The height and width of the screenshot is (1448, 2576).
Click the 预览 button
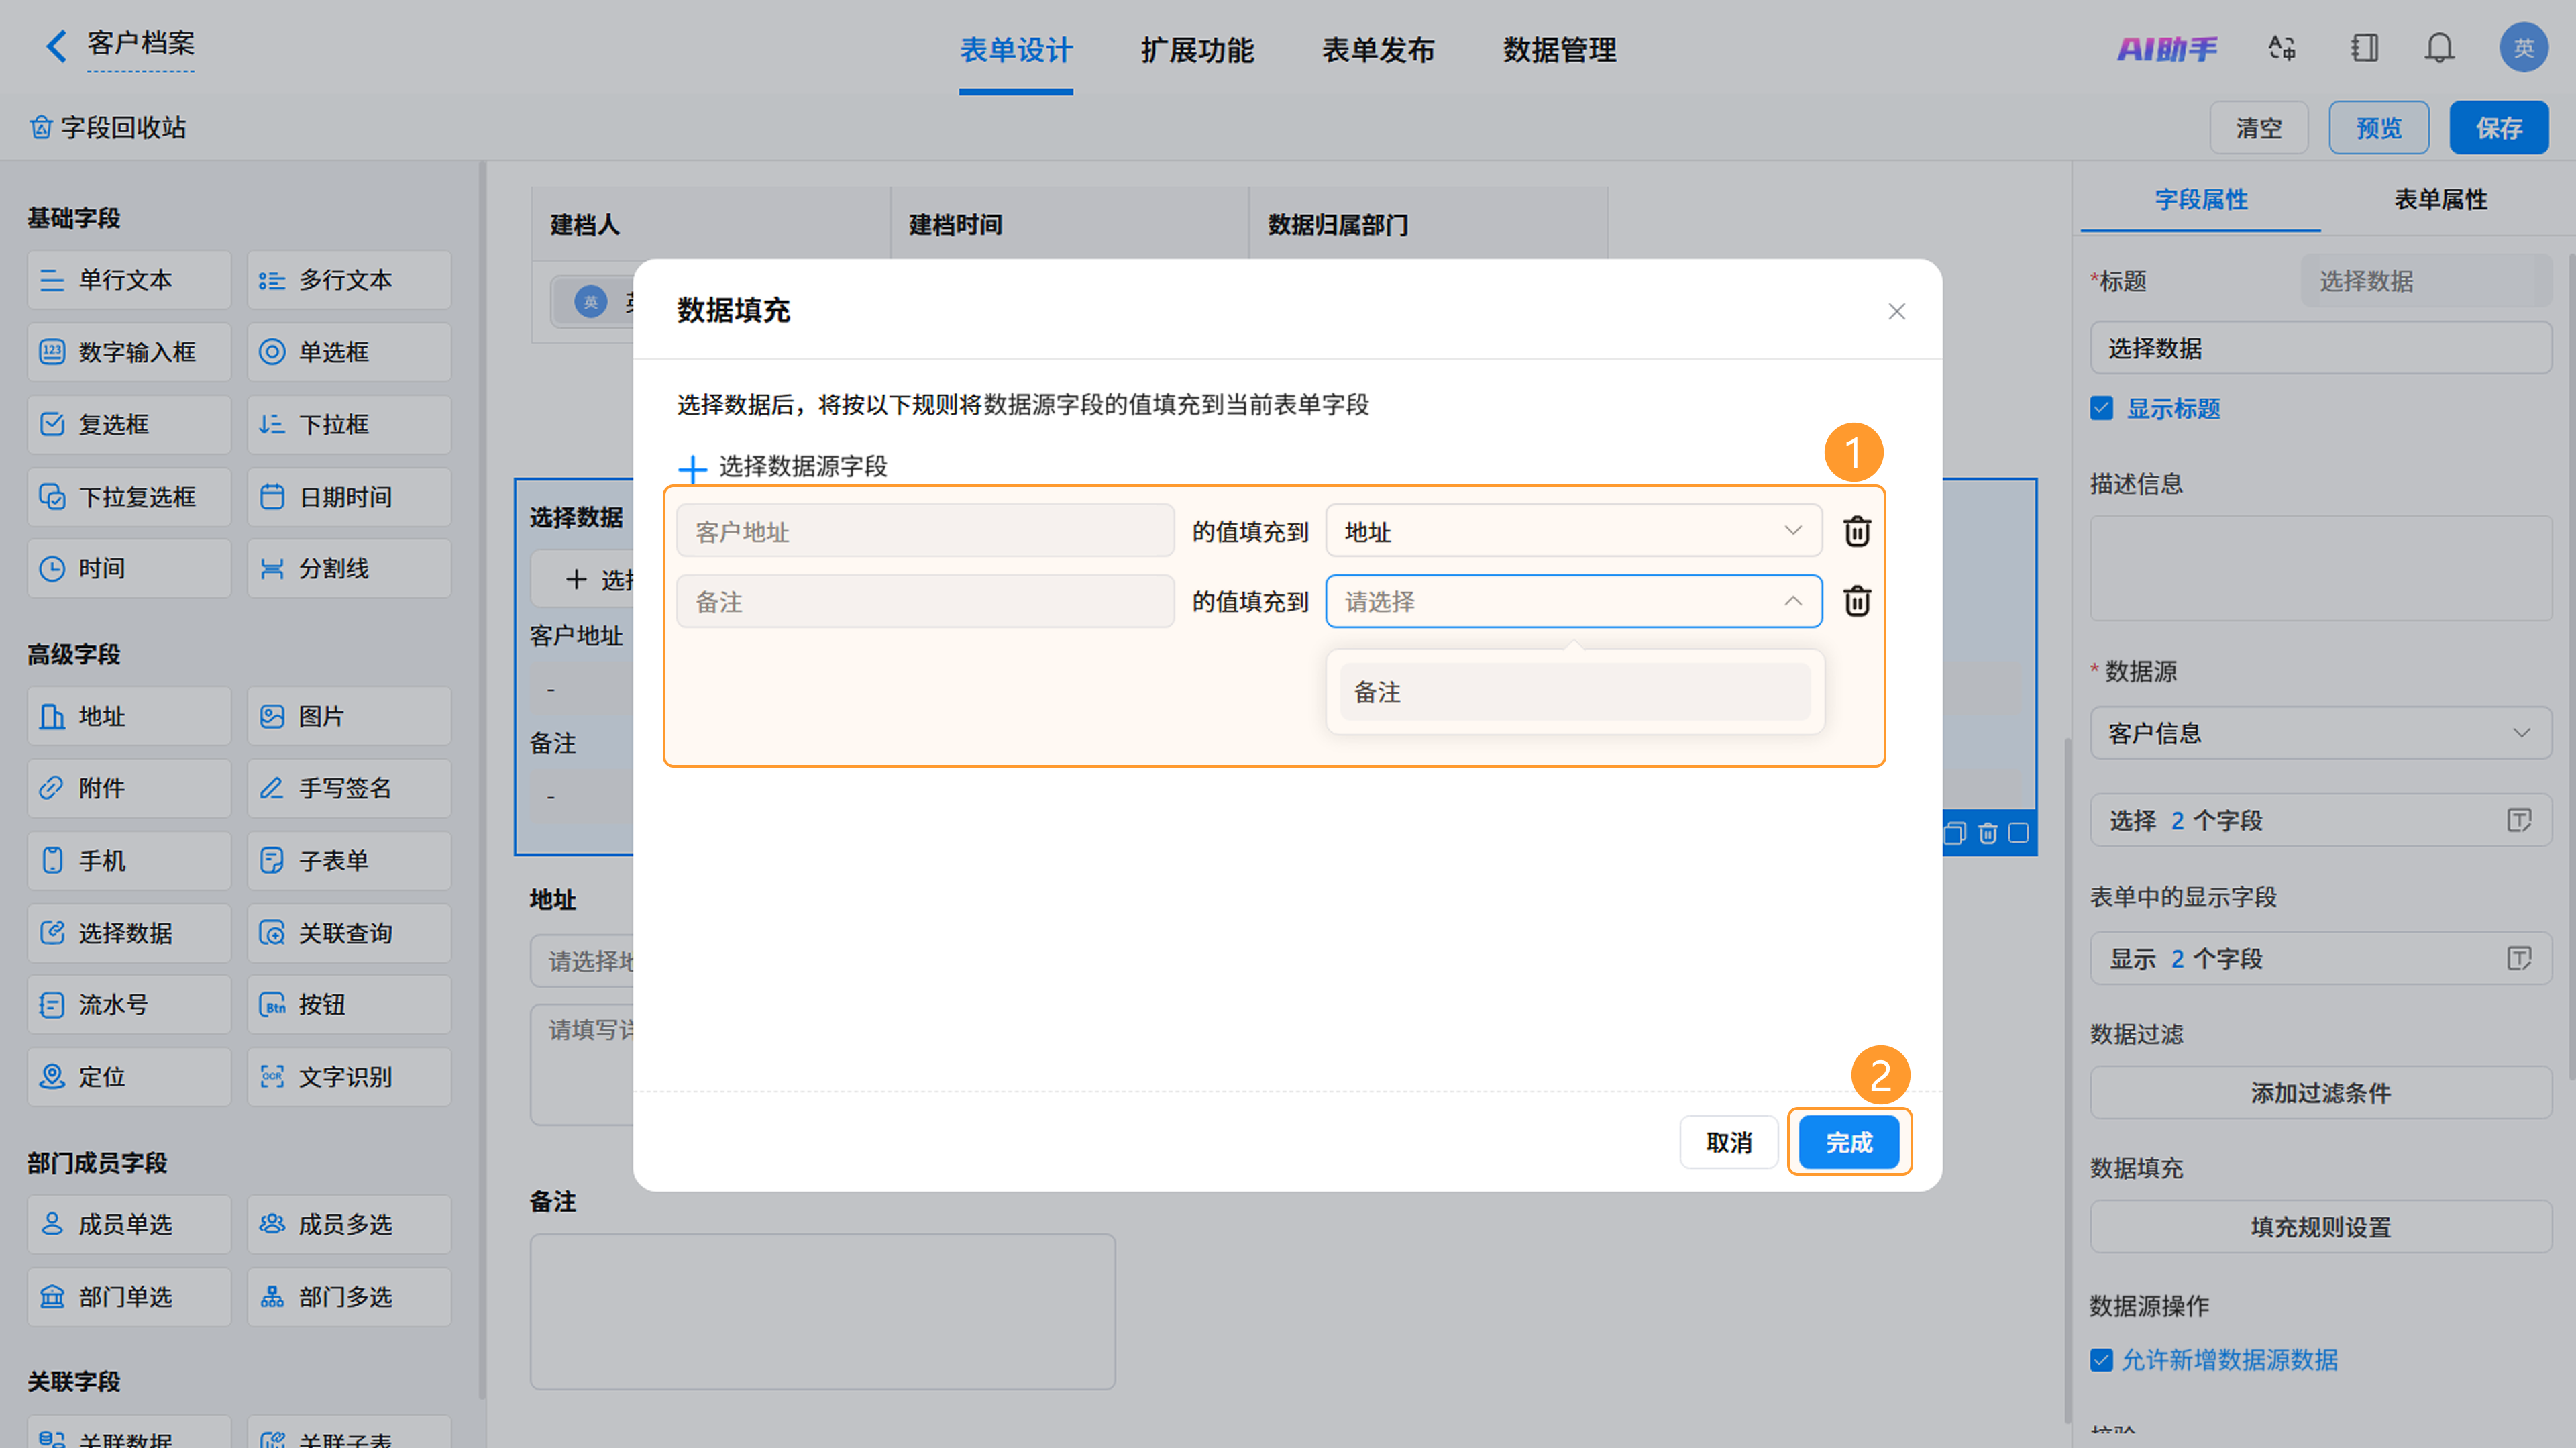pos(2379,128)
